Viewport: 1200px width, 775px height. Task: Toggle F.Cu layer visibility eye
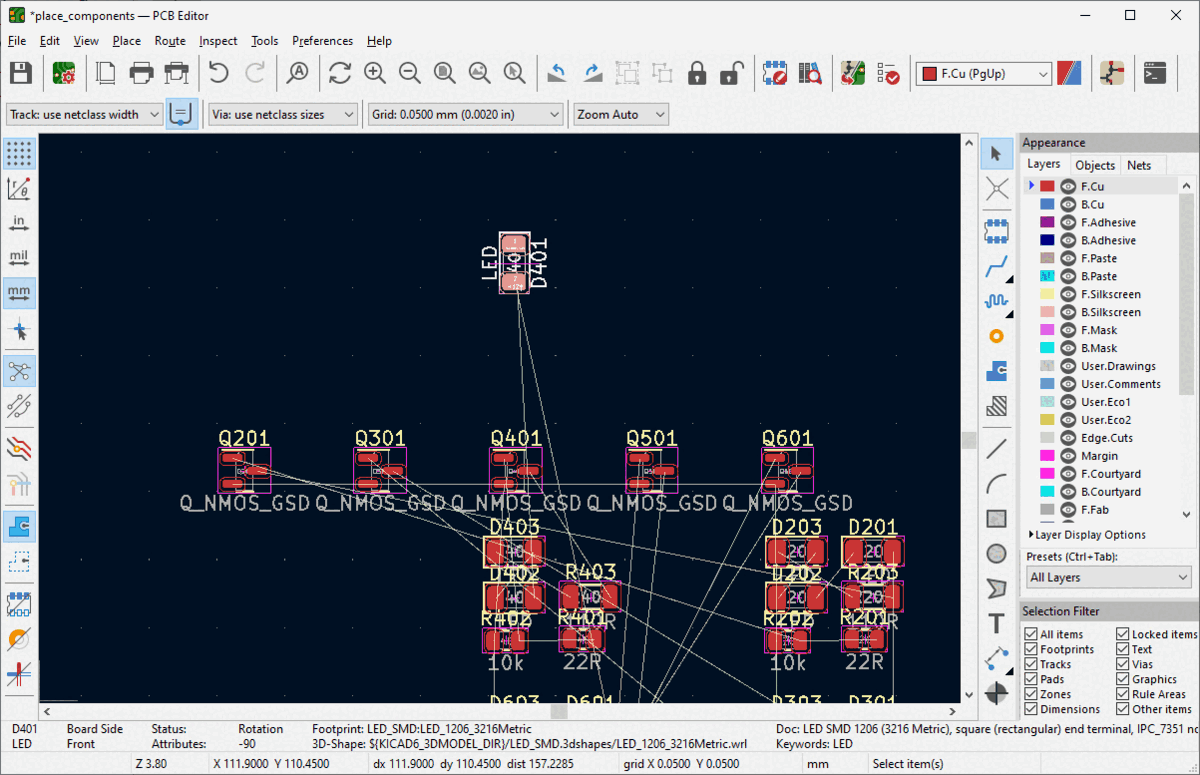point(1068,186)
